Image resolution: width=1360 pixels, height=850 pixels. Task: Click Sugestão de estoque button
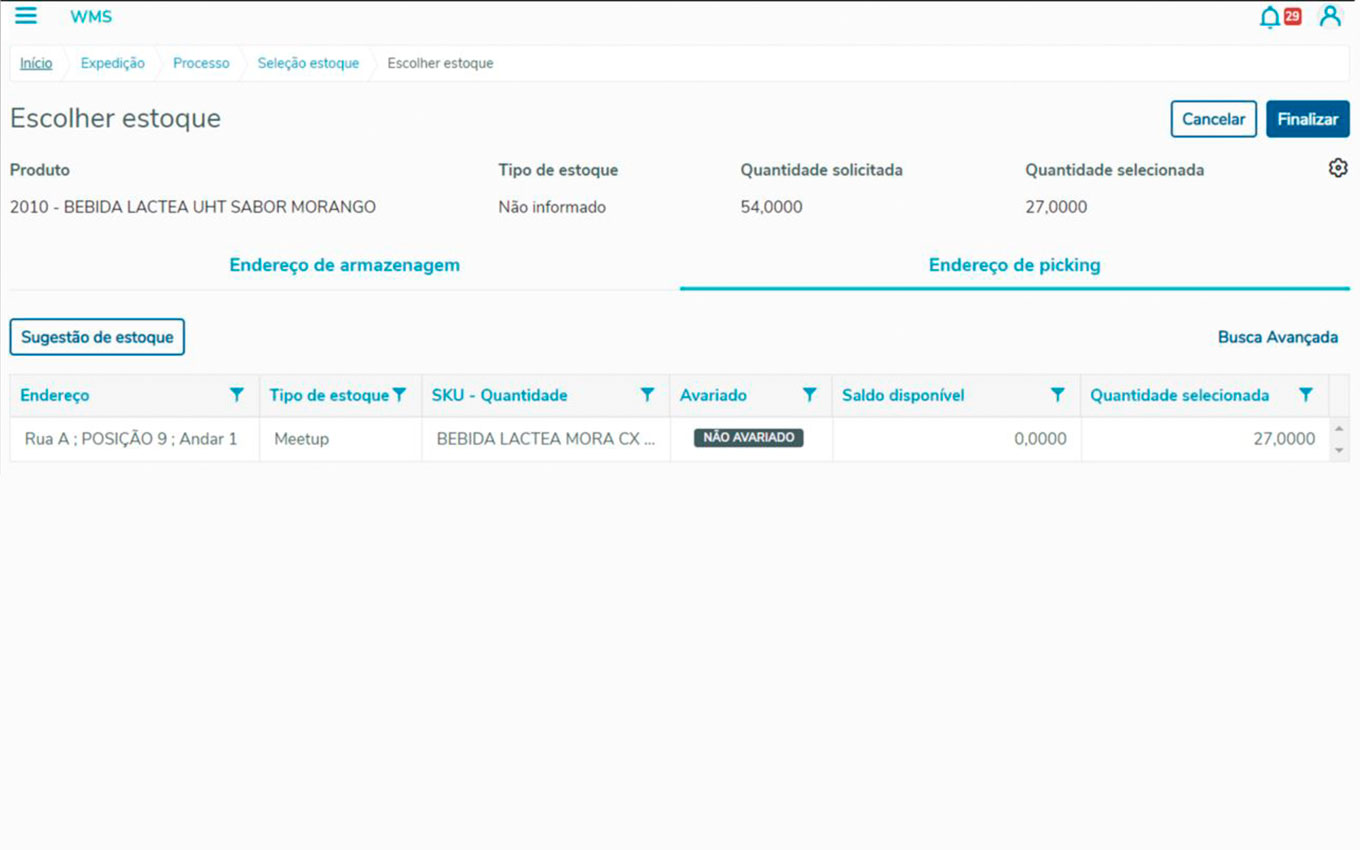click(97, 337)
